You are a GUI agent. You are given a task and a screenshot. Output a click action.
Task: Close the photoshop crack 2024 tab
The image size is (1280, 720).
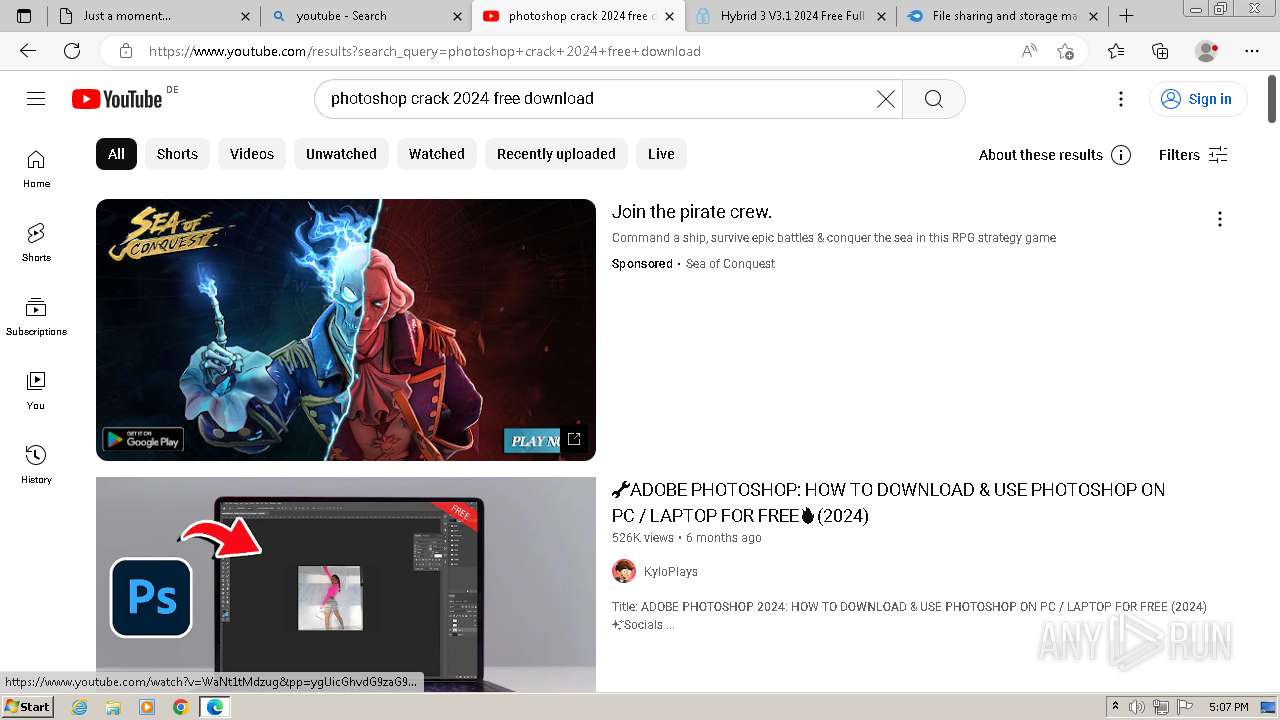point(669,16)
